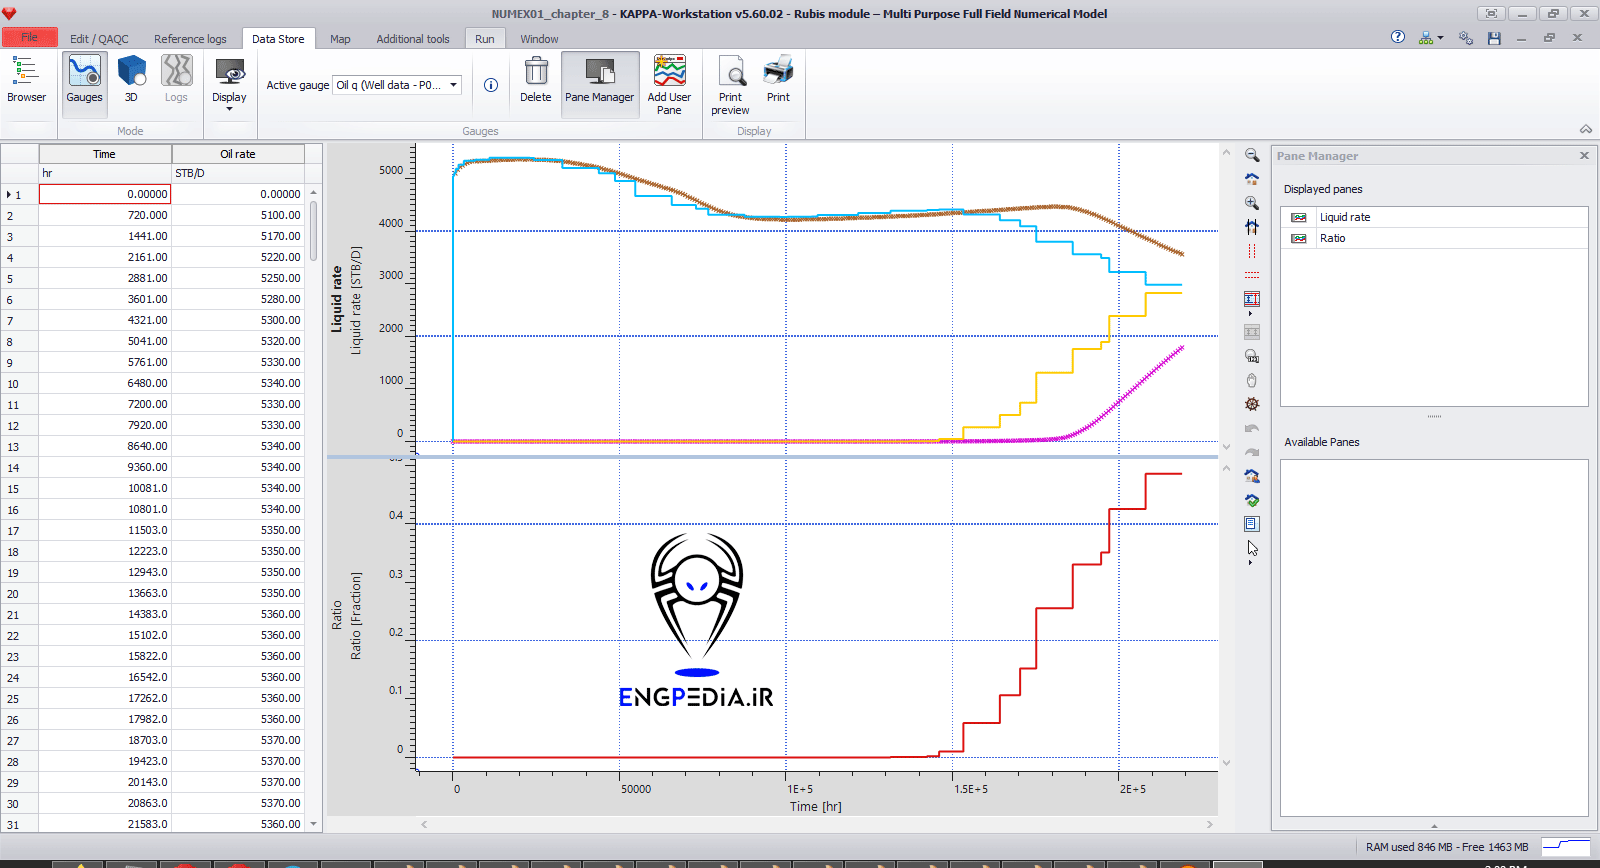
Task: Click the ship wheel plot settings icon
Action: point(1252,404)
